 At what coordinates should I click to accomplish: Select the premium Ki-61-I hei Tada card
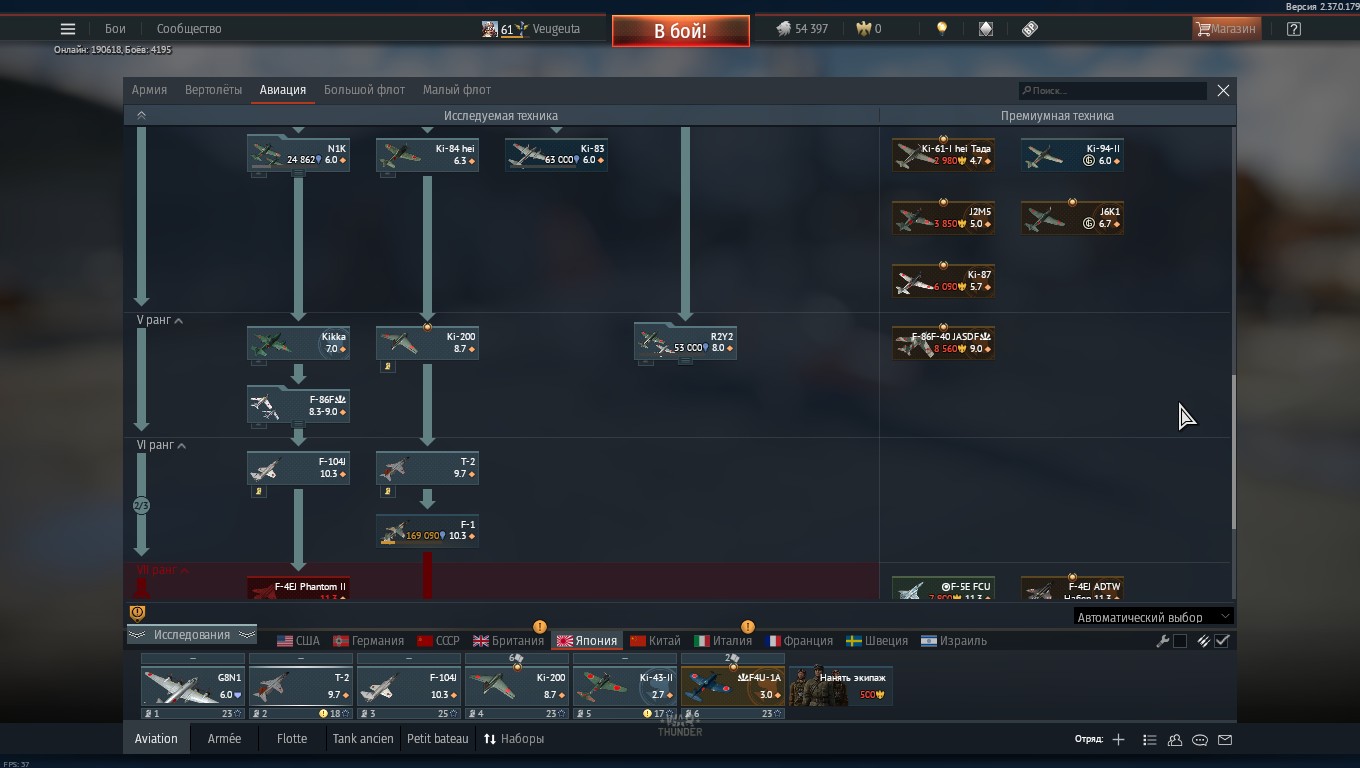click(943, 154)
